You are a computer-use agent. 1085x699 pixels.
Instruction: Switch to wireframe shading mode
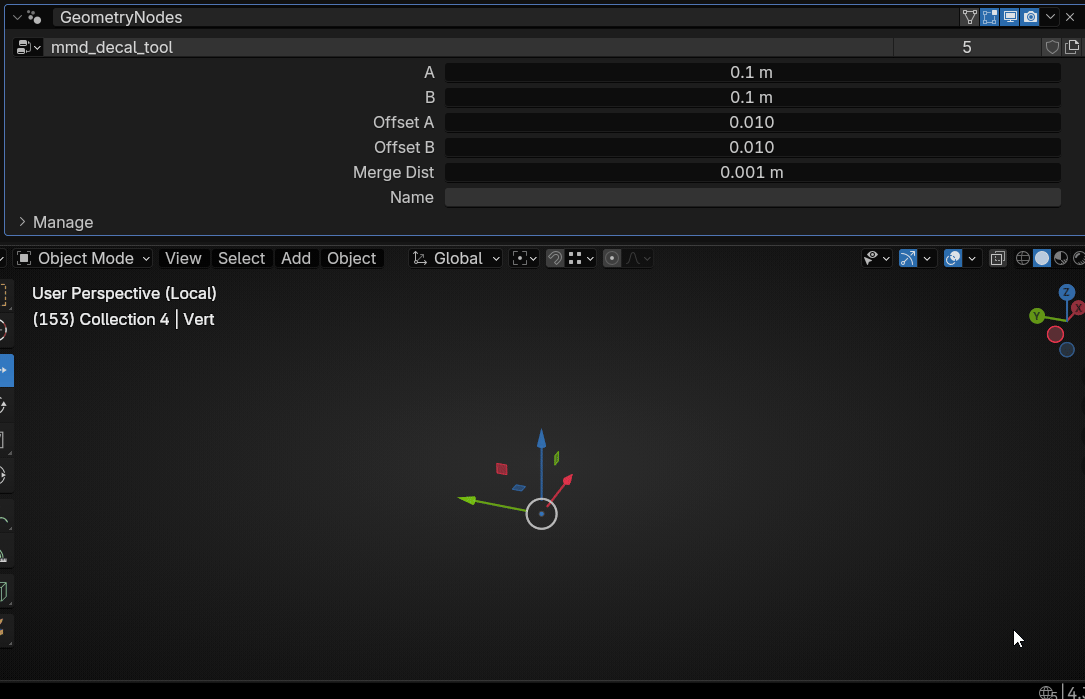point(1023,258)
